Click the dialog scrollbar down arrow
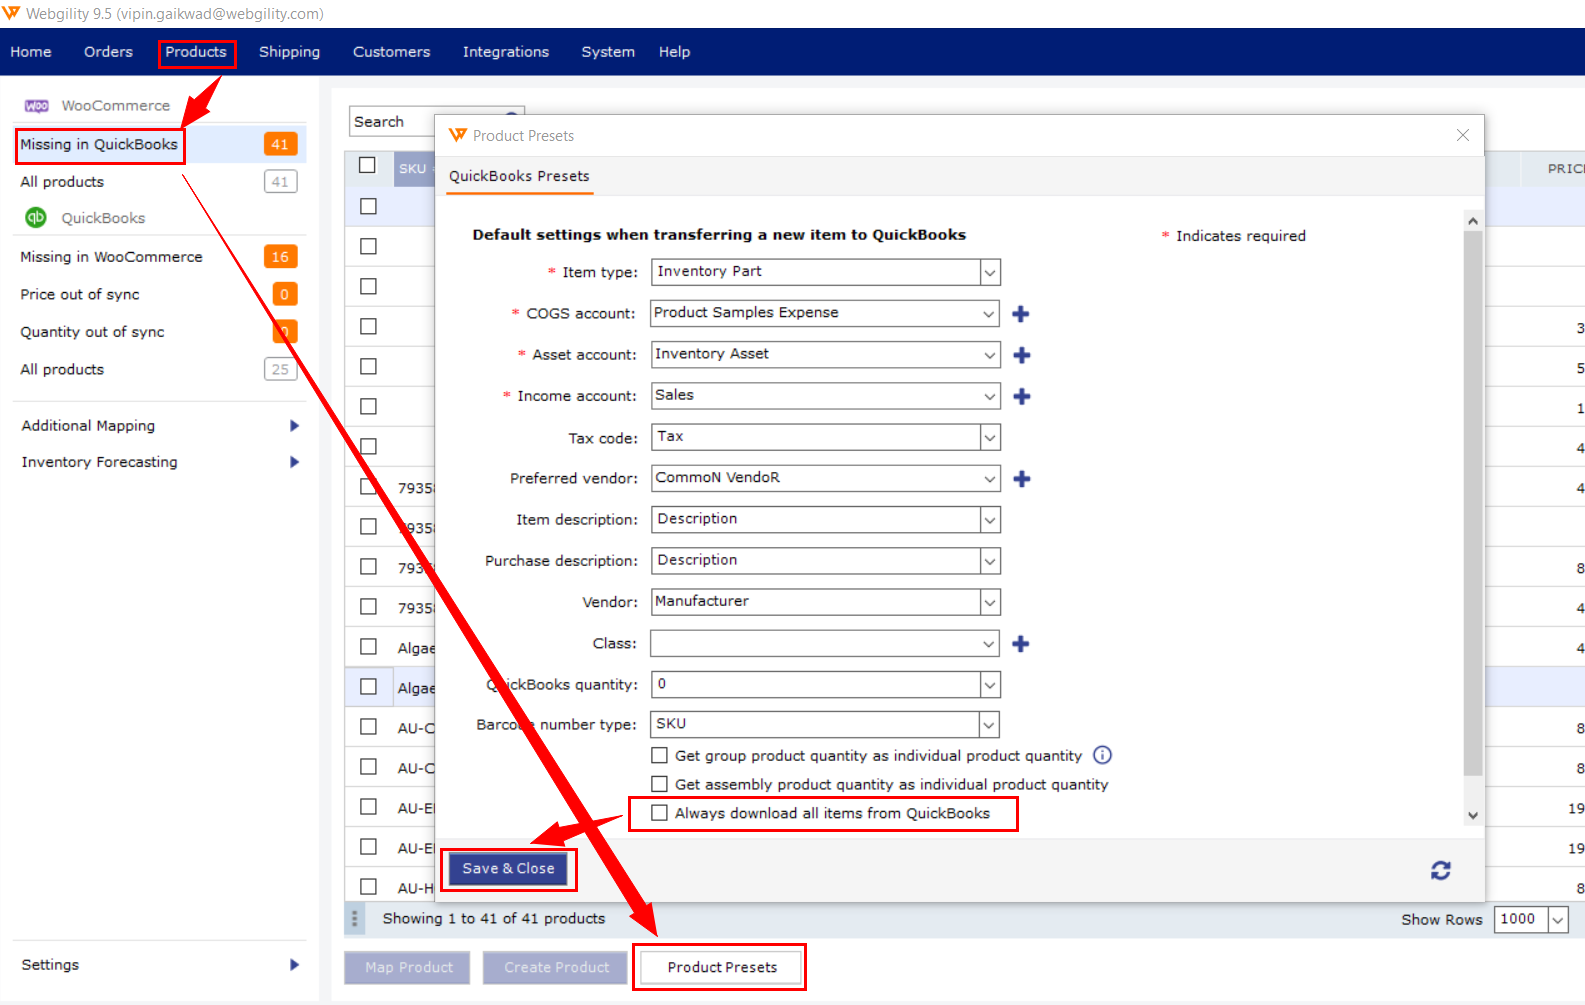Viewport: 1585px width, 1005px height. pyautogui.click(x=1472, y=816)
